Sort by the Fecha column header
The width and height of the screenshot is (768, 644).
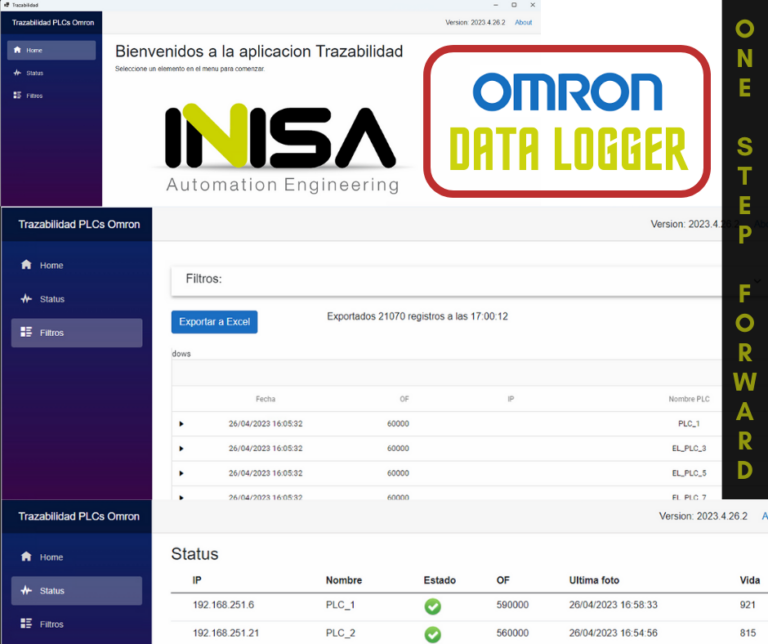coord(265,399)
